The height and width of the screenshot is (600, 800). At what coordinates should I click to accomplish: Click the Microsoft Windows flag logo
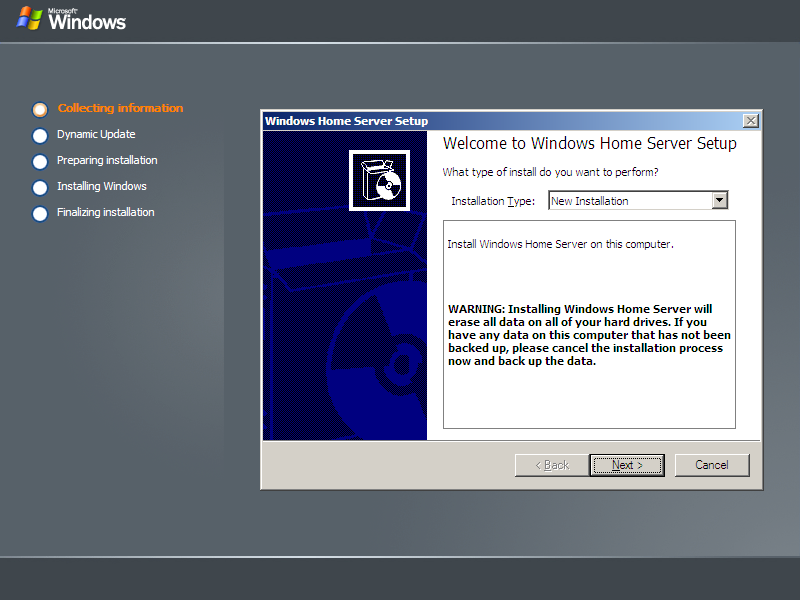[x=29, y=17]
